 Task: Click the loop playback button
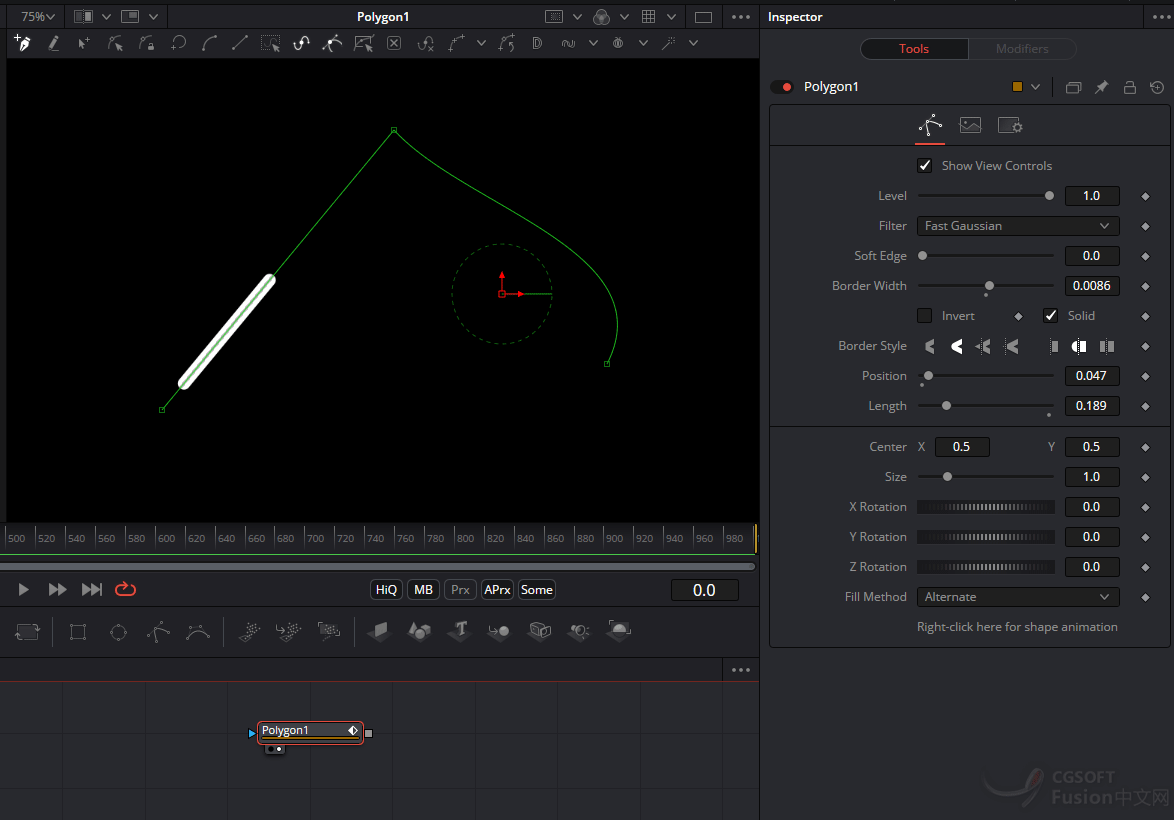[125, 590]
